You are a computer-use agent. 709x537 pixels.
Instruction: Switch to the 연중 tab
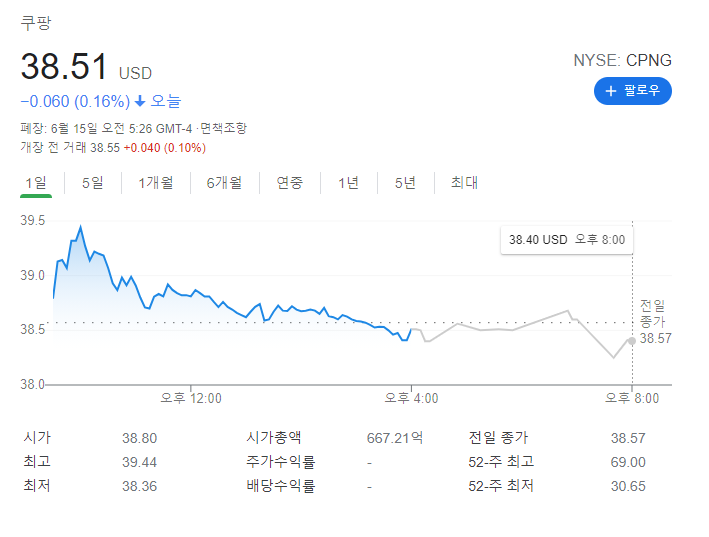pyautogui.click(x=289, y=183)
